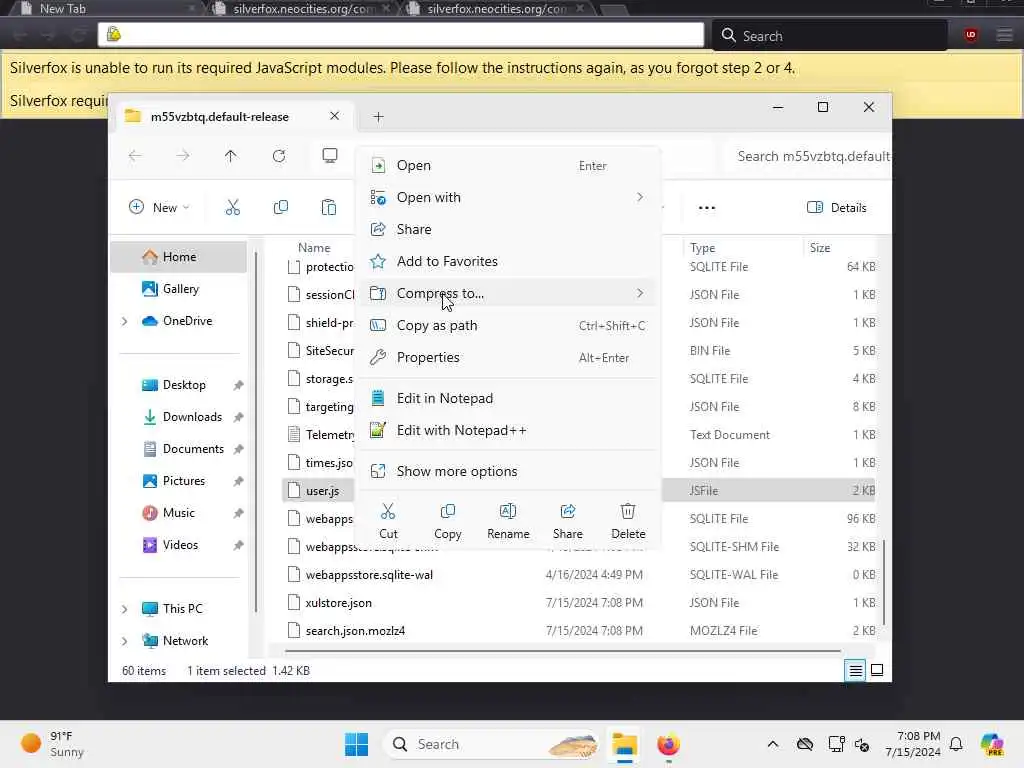Click the Copy icon in context menu
The height and width of the screenshot is (768, 1024).
coord(448,511)
